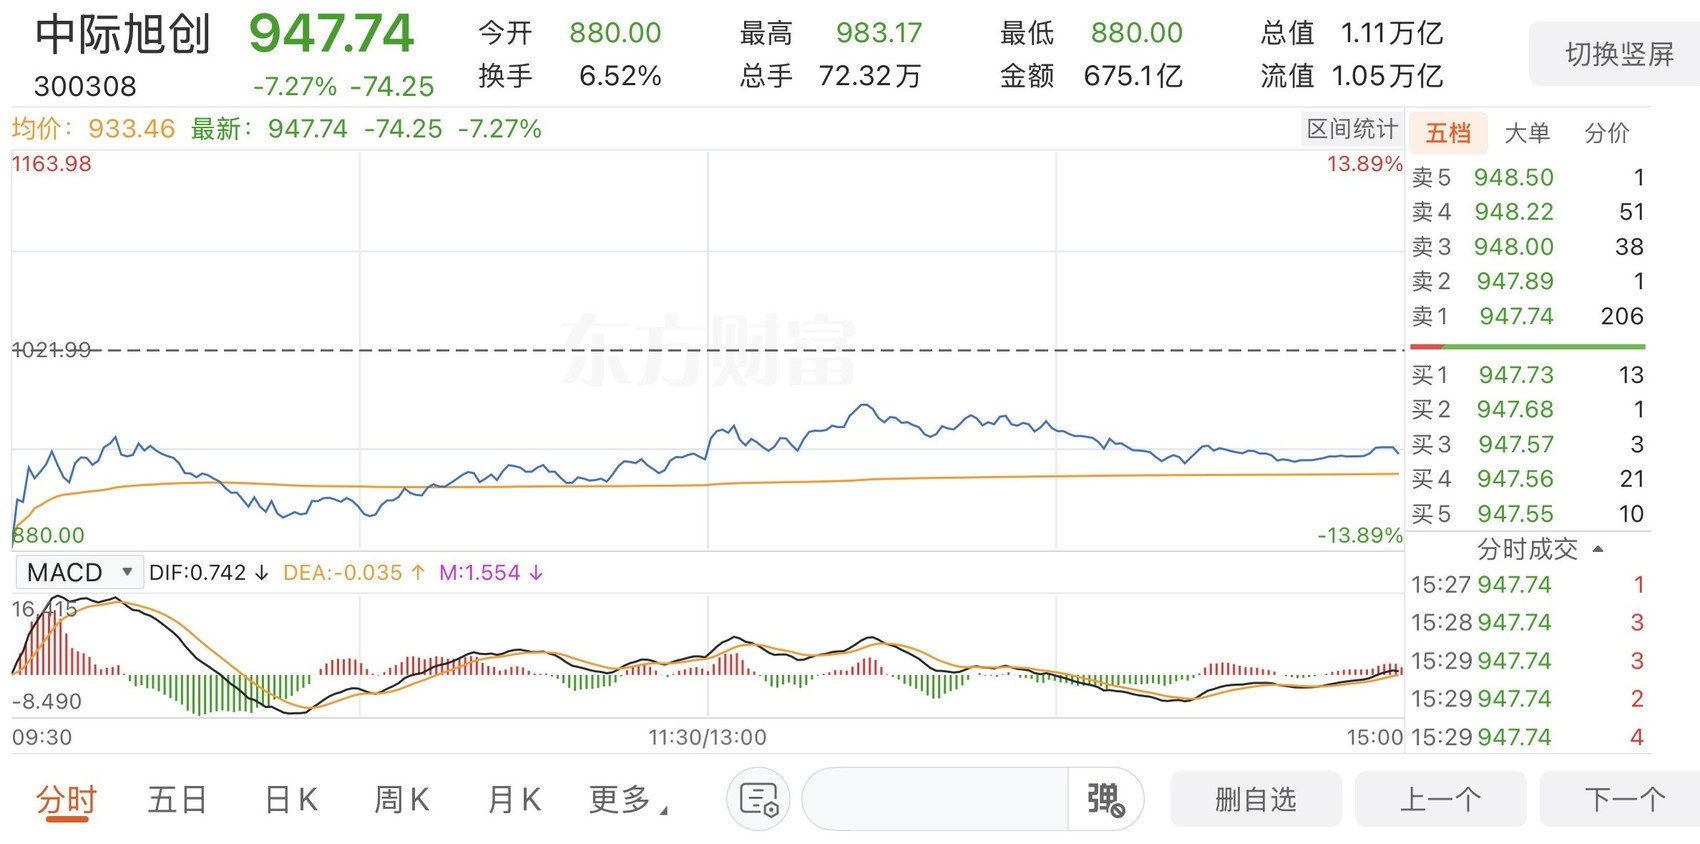
Task: Tap the 弹 bullet-comment toggle icon
Action: pos(1106,799)
